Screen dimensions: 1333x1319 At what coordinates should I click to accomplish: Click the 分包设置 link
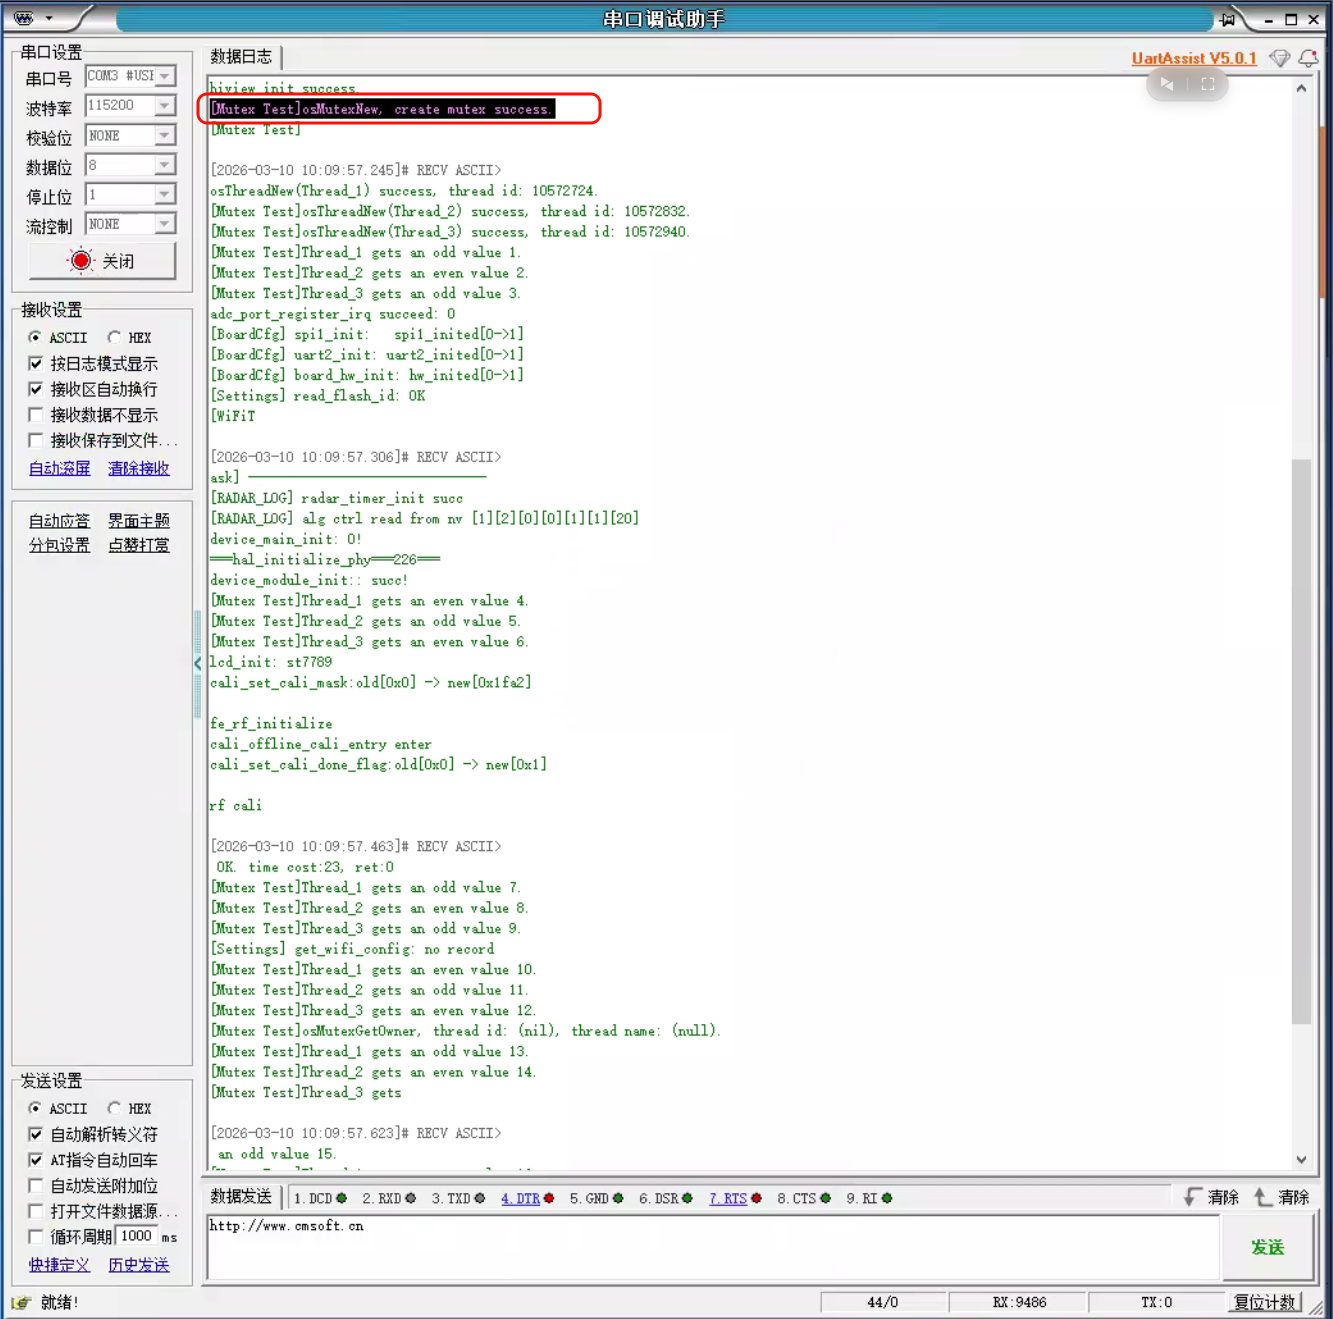[x=59, y=545]
